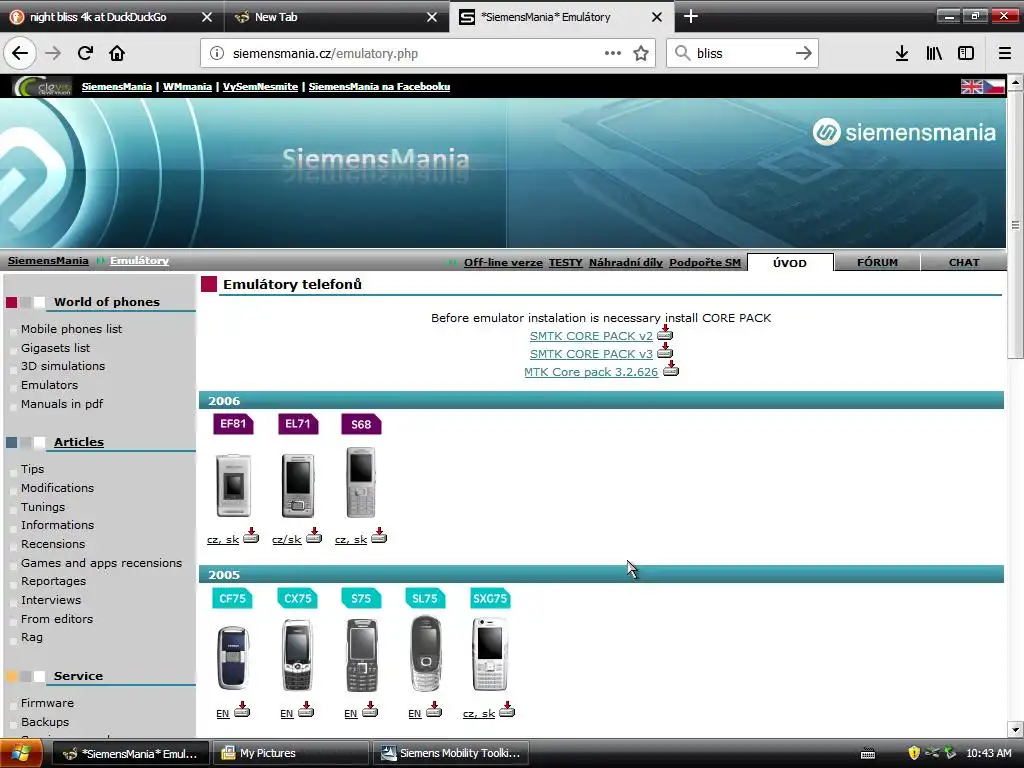Click the bliss search field

click(741, 54)
